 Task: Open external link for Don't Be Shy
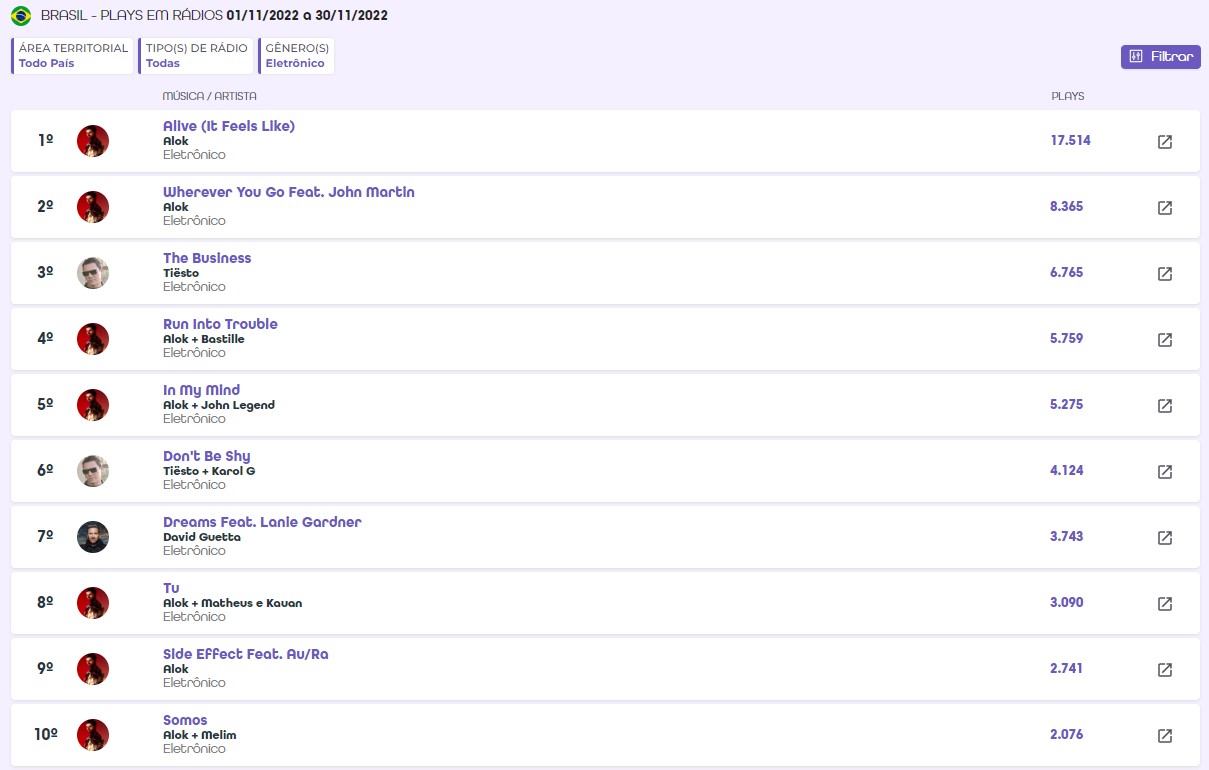1165,472
